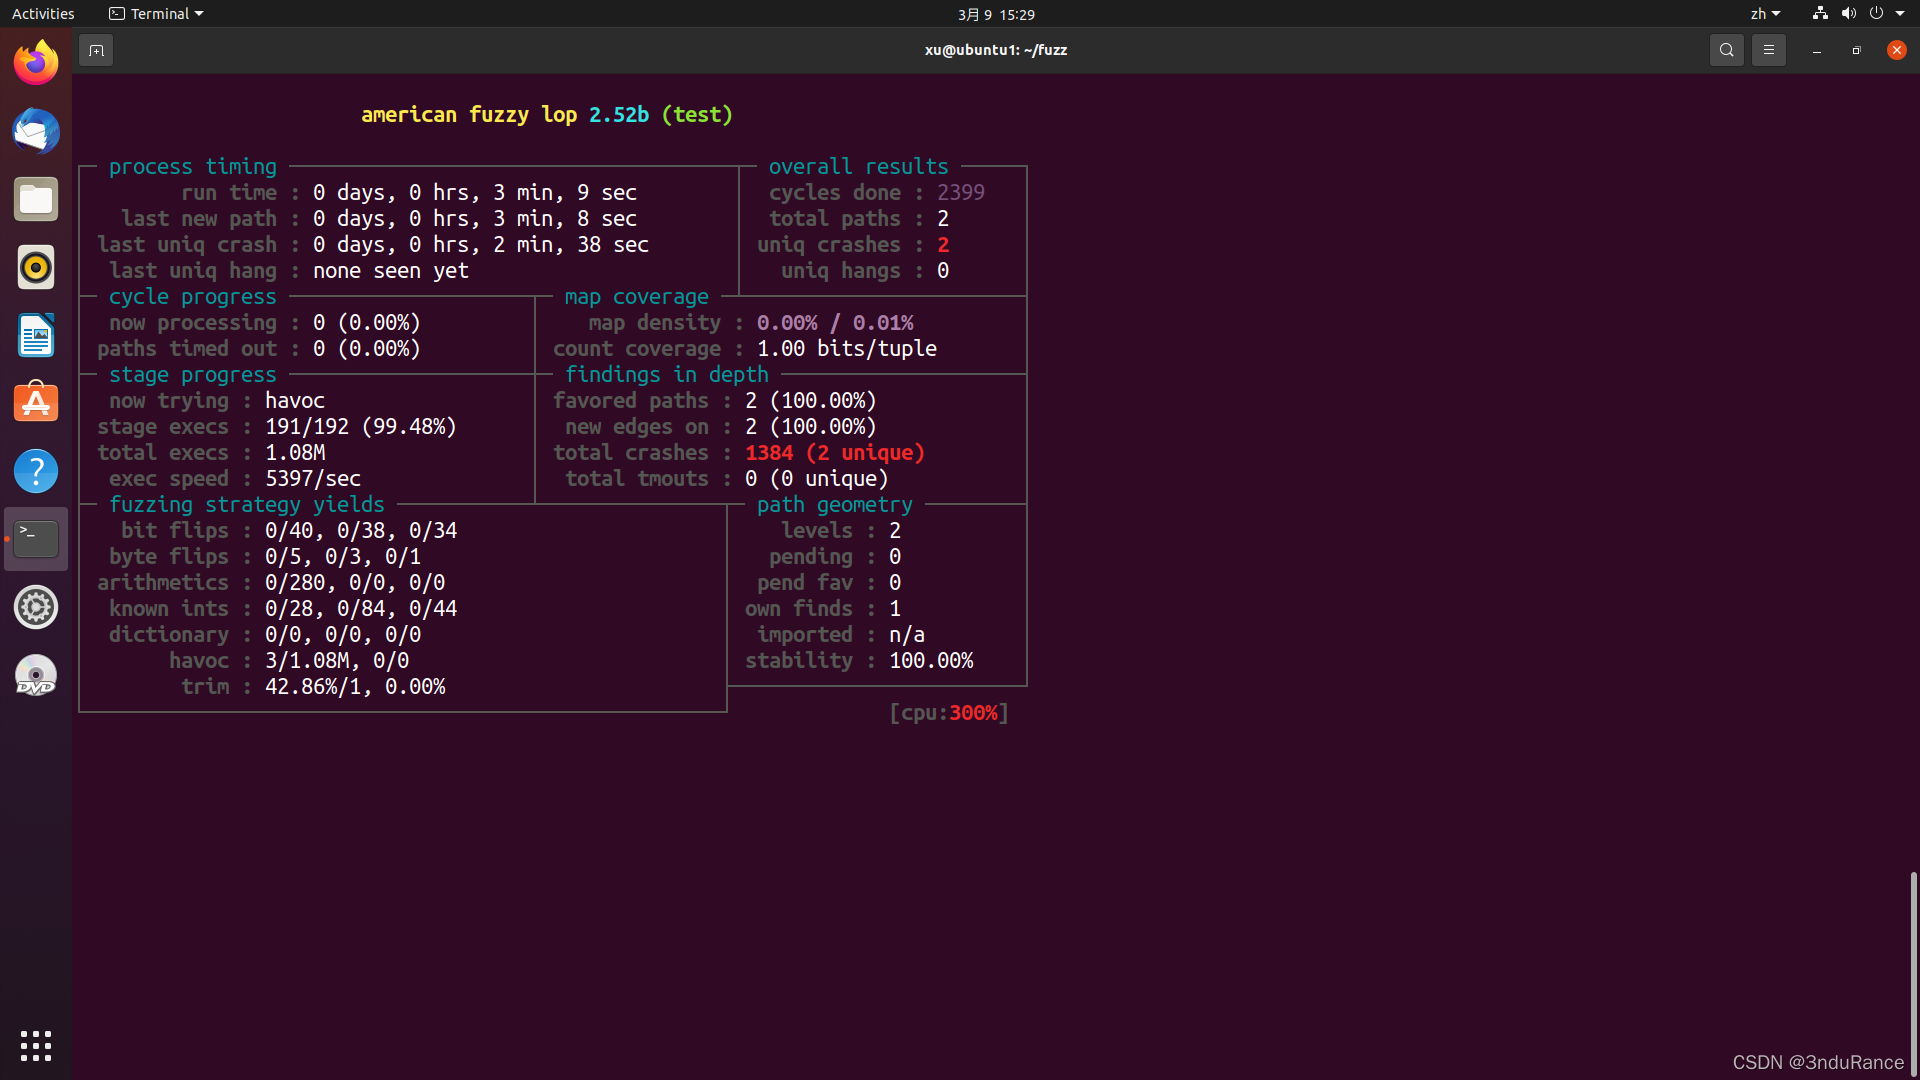Open the Help icon in dock

pos(36,471)
